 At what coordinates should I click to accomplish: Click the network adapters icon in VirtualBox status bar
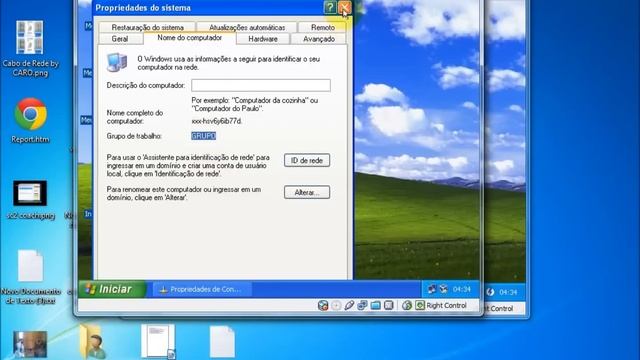click(x=362, y=305)
